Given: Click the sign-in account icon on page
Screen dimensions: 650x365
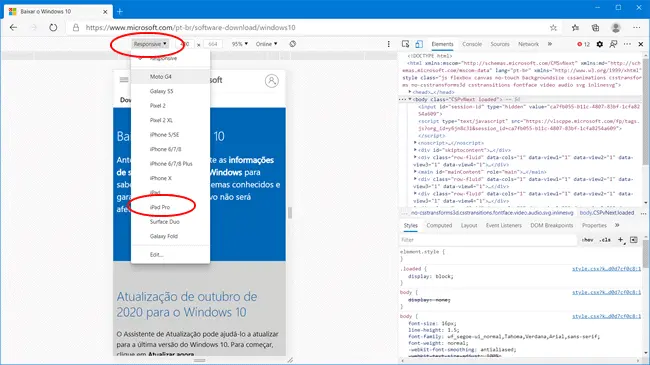Looking at the screenshot, I should tap(272, 80).
